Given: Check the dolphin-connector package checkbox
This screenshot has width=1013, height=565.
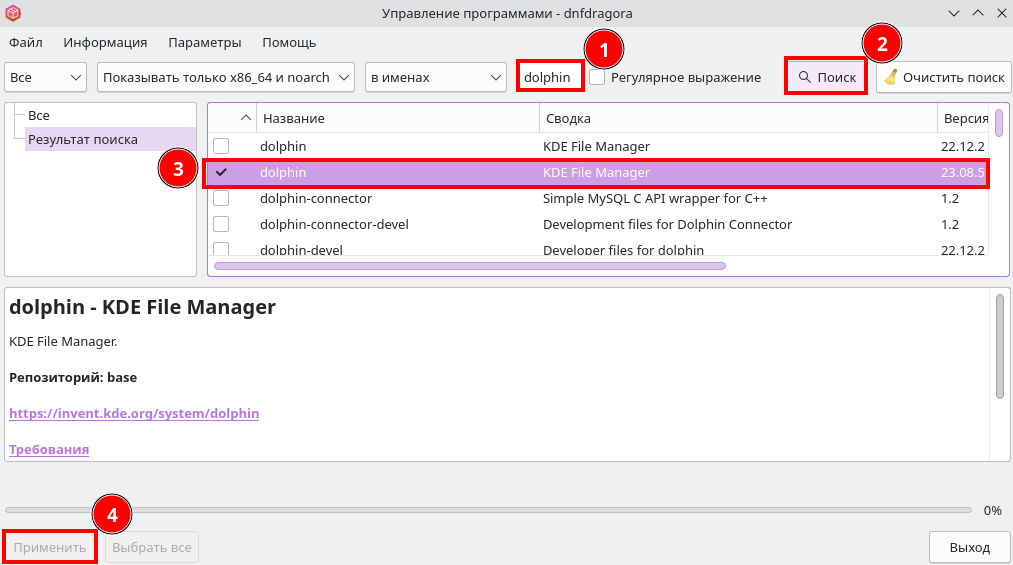Looking at the screenshot, I should tap(221, 198).
